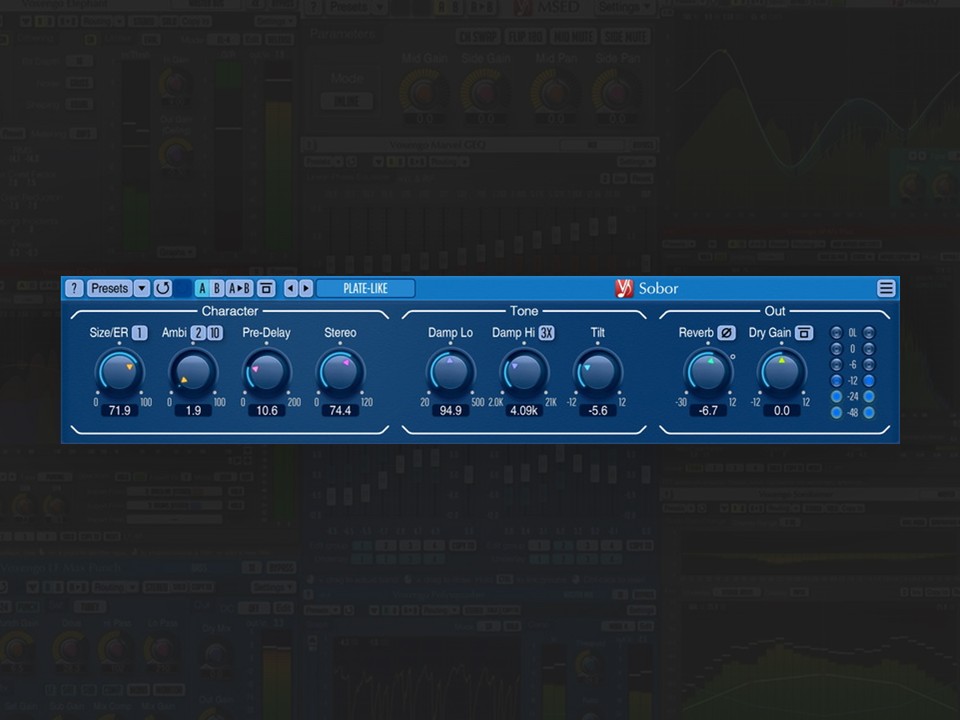Toggle the 10 button beside Ambi

pos(214,333)
